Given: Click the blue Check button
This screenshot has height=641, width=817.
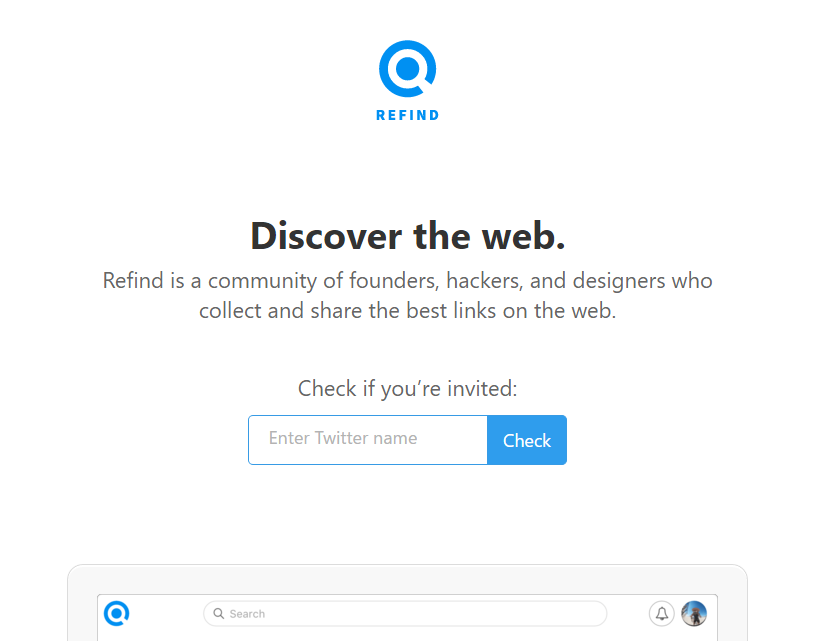Looking at the screenshot, I should click(x=527, y=440).
